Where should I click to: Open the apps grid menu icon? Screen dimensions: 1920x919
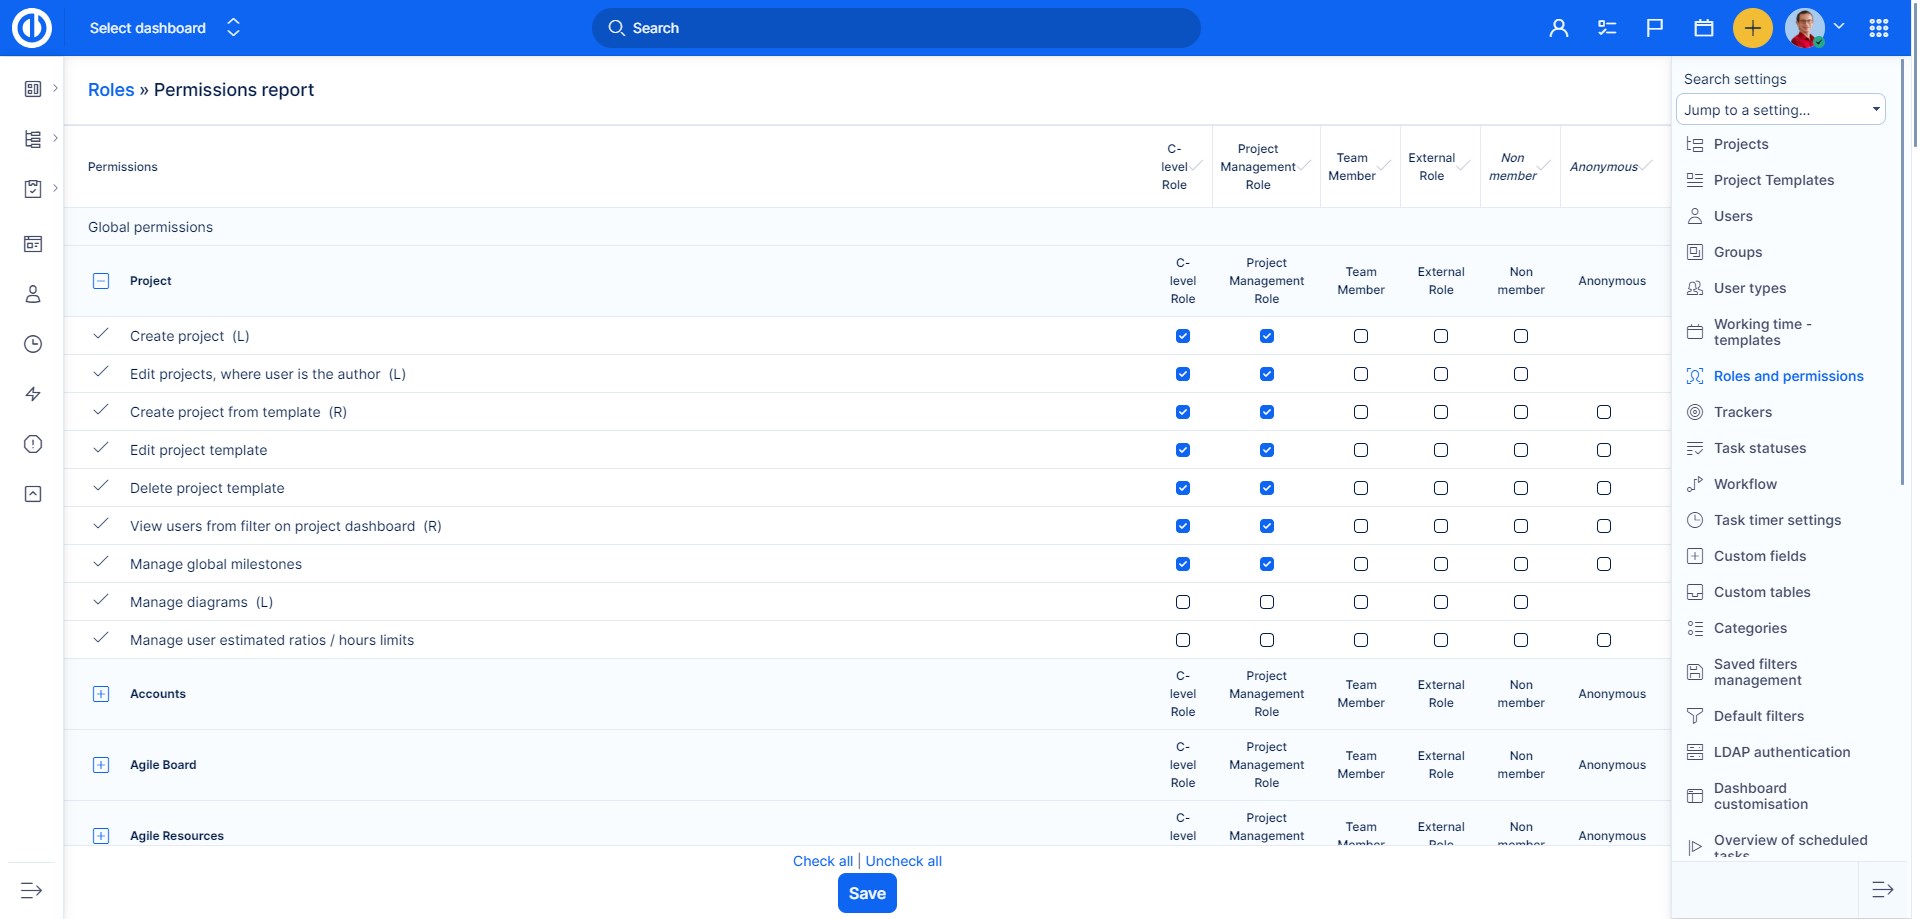[1879, 28]
